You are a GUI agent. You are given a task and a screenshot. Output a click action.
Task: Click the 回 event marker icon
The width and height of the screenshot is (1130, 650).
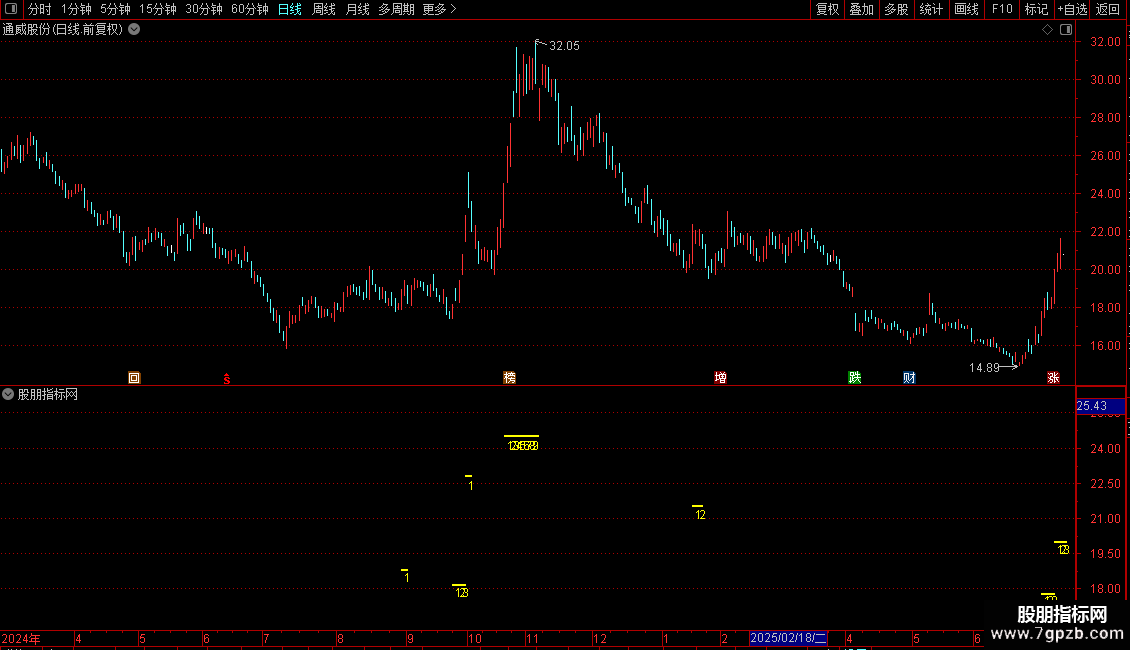point(134,378)
